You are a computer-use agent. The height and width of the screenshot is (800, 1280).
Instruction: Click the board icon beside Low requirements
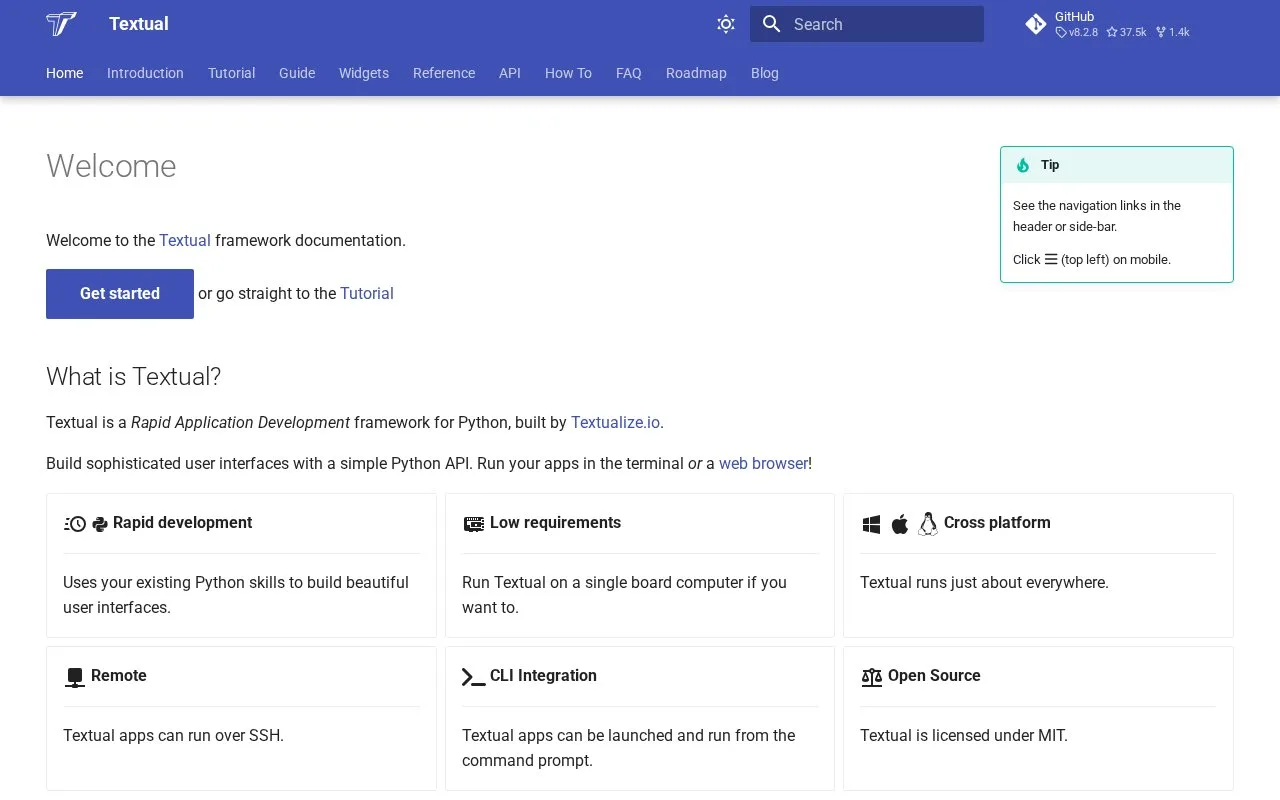click(474, 523)
